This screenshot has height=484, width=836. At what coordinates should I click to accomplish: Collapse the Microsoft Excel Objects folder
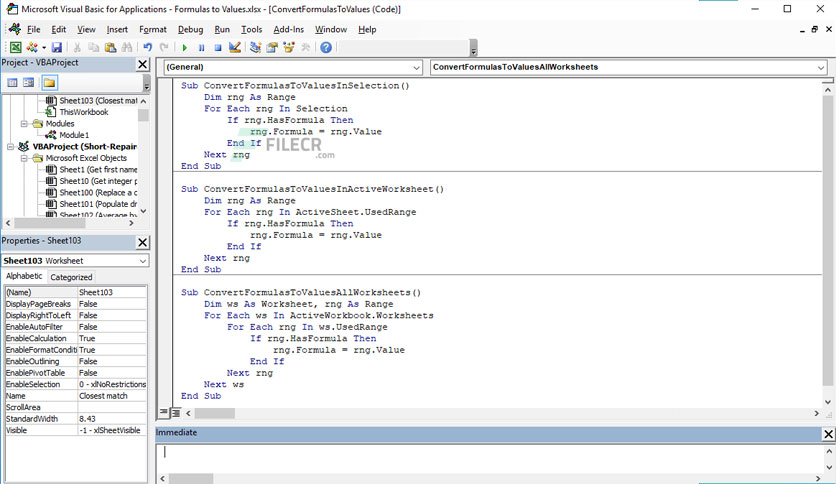24,158
